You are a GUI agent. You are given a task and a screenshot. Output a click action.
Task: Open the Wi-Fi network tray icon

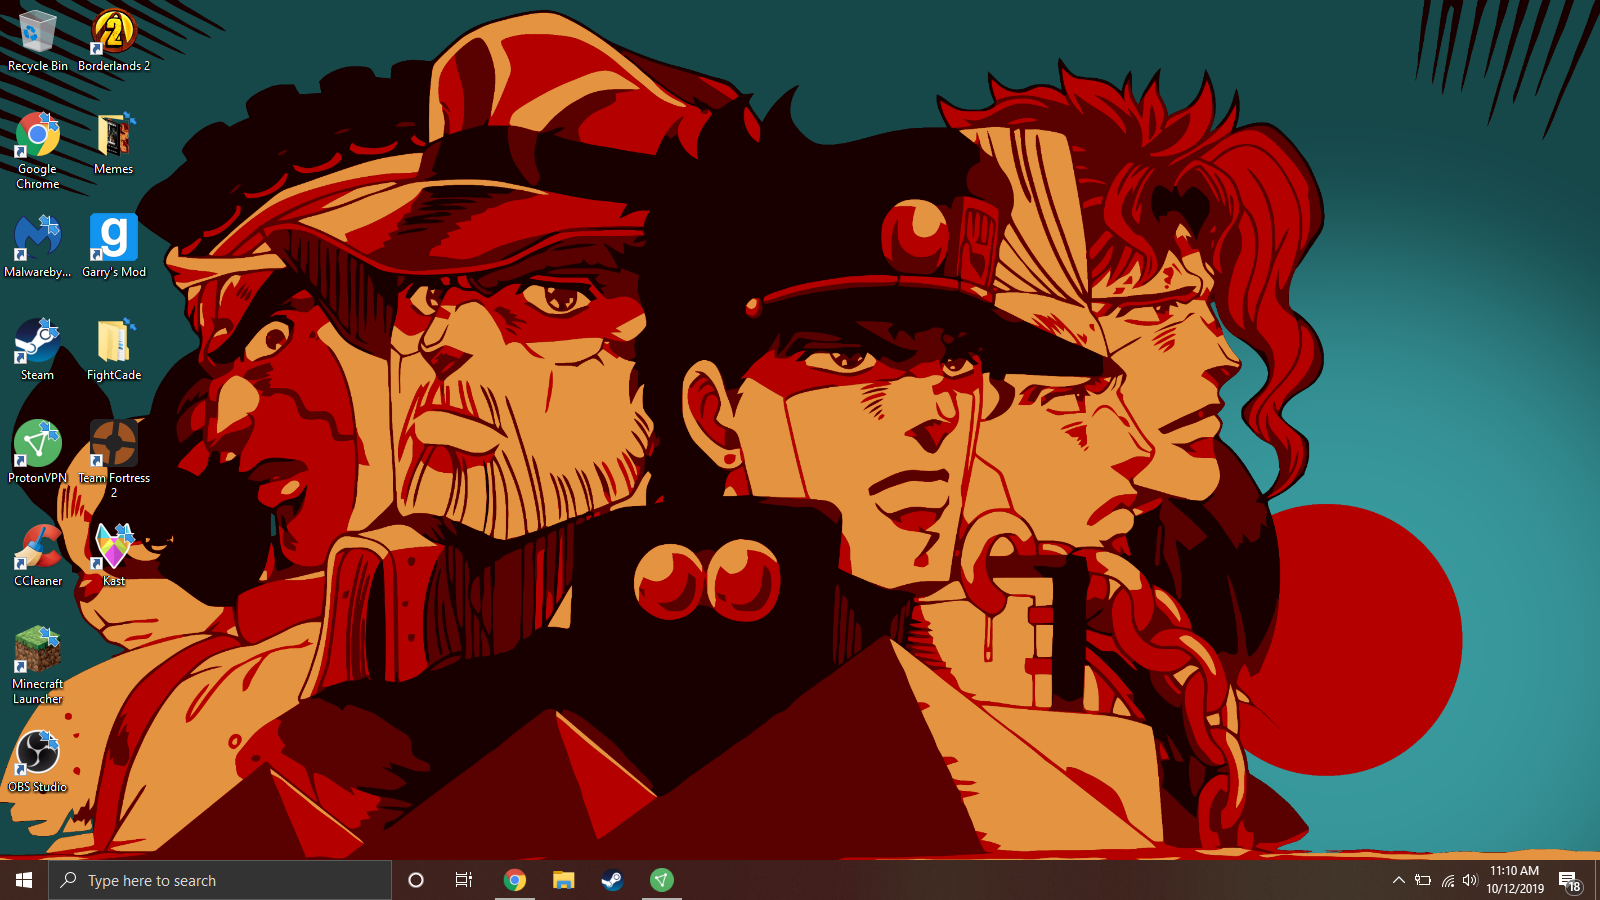tap(1447, 880)
